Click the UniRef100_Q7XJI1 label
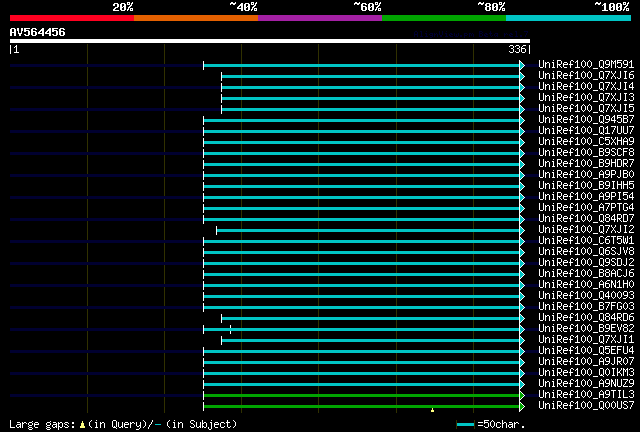 (x=586, y=340)
